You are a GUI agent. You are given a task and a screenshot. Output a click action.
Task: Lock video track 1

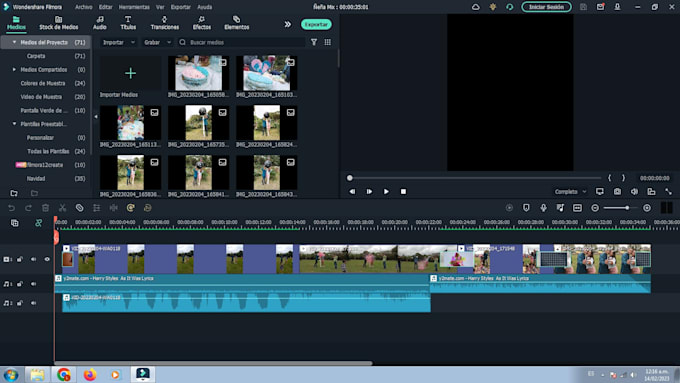pos(20,259)
